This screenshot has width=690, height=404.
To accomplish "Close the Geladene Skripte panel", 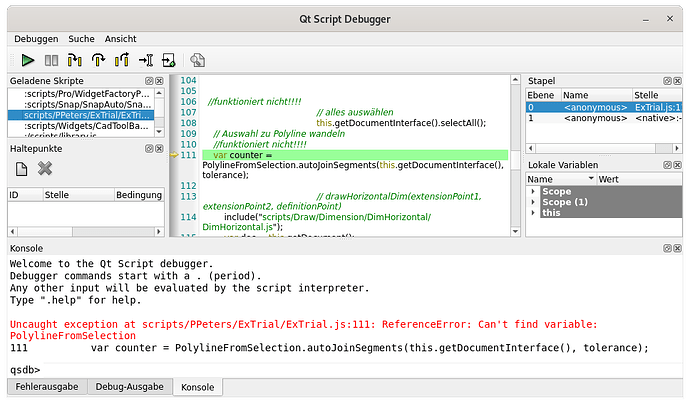I will [161, 80].
